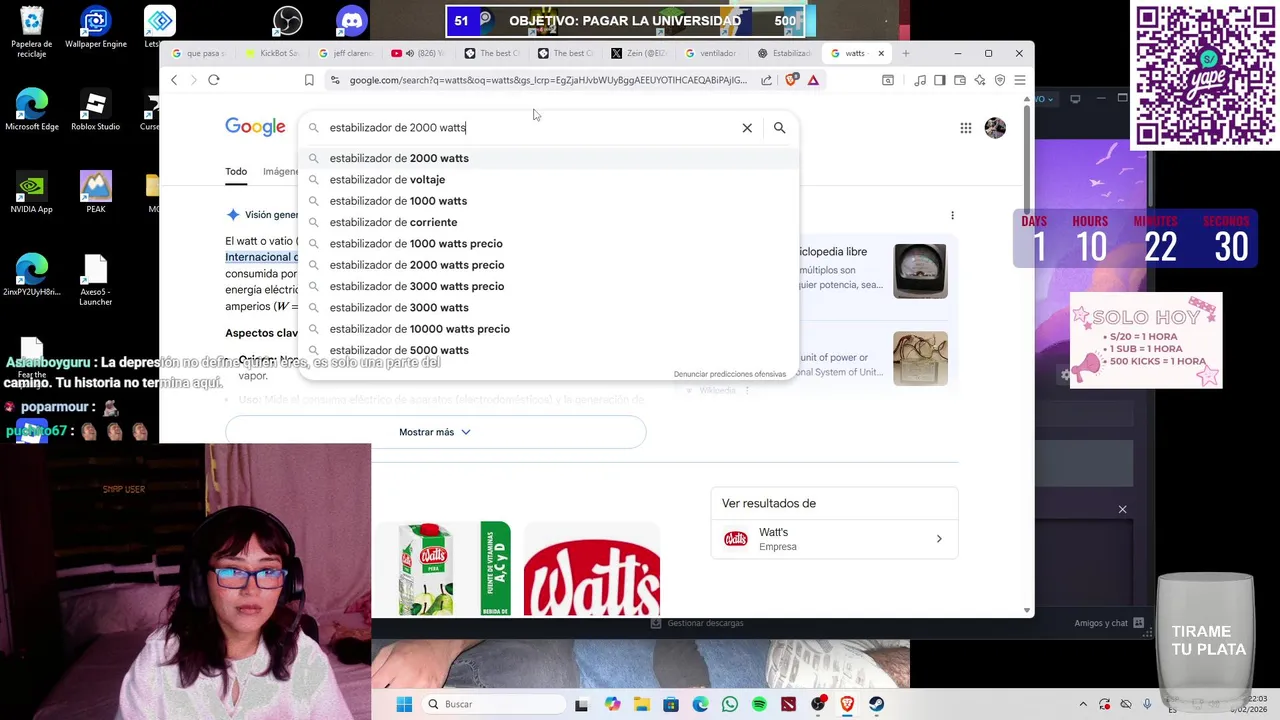
Task: Click the Watt's red logo image
Action: [591, 569]
